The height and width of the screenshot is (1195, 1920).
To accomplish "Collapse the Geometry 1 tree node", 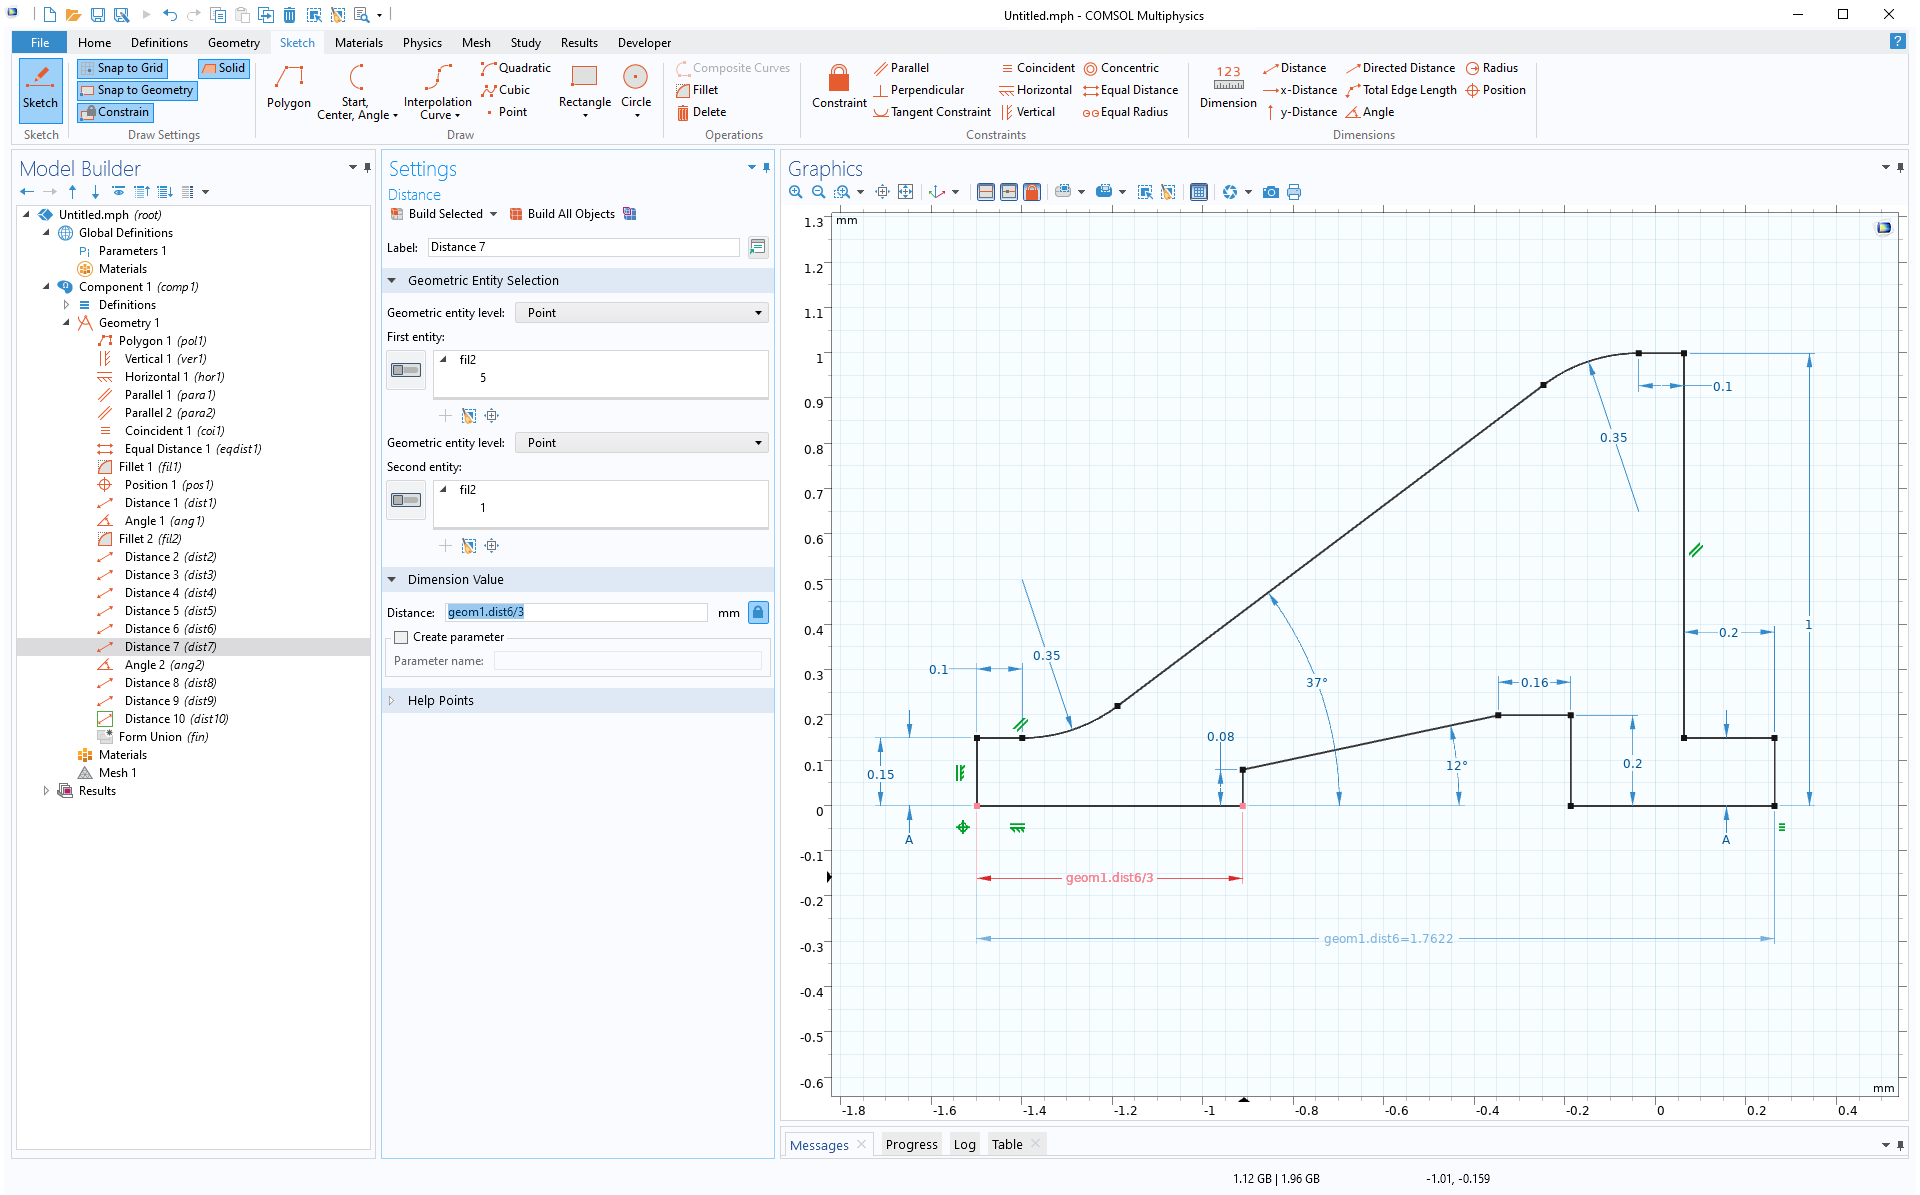I will click(66, 322).
